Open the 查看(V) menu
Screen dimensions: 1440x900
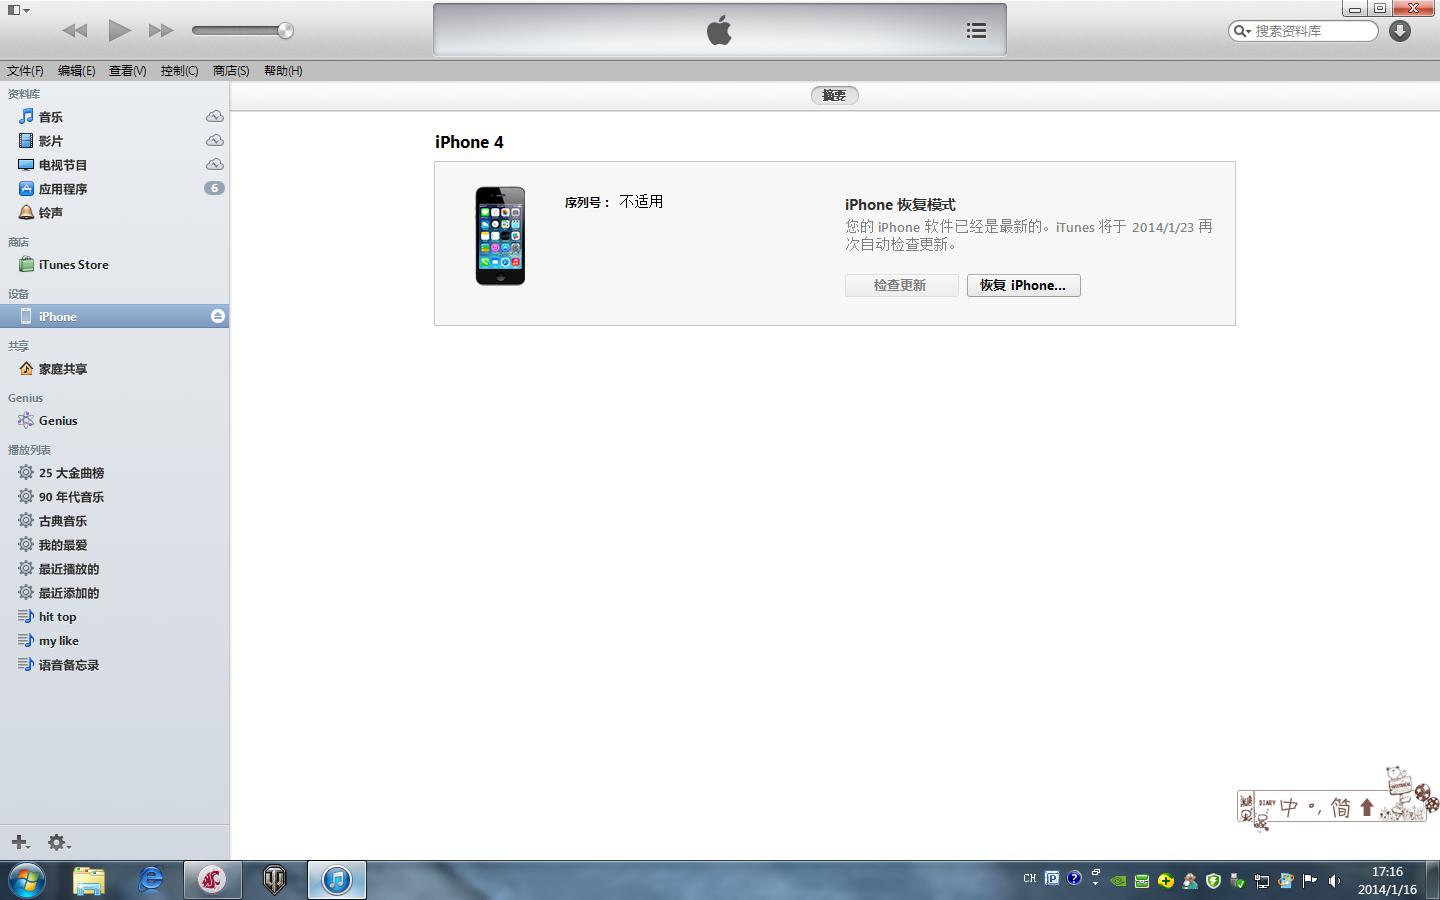pos(127,71)
